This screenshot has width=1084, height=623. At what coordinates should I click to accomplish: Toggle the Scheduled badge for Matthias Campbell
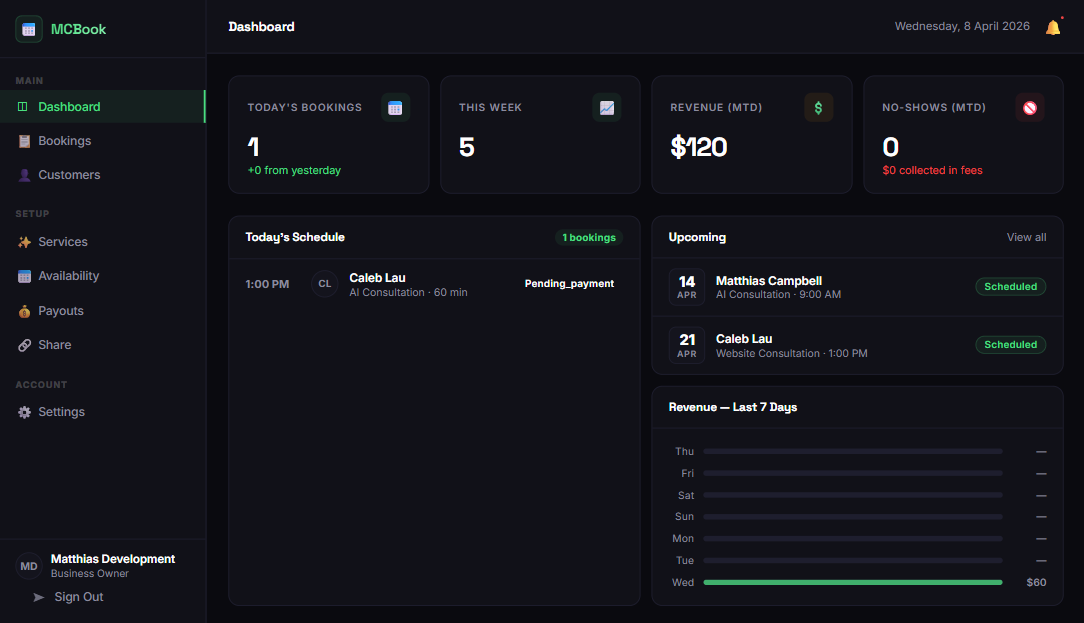tap(1010, 286)
